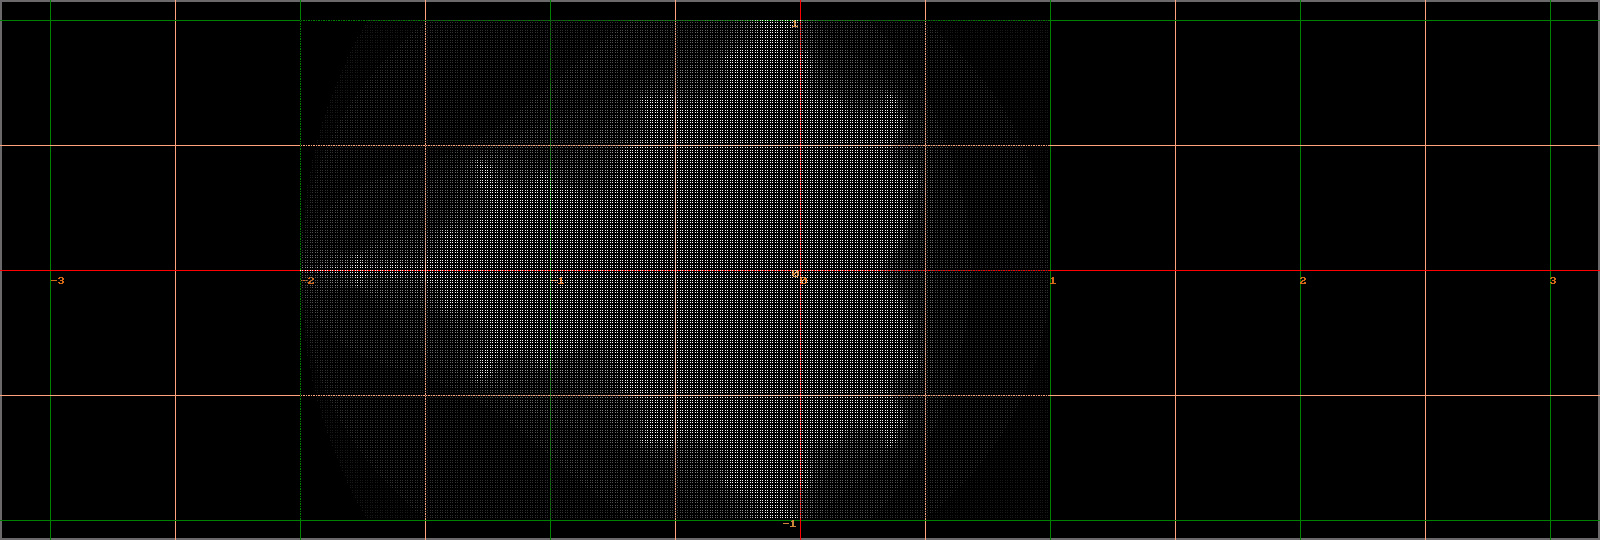Viewport: 1600px width, 540px height.
Task: Click where the y-axis meets the y=1 green line
Action: pyautogui.click(x=800, y=20)
